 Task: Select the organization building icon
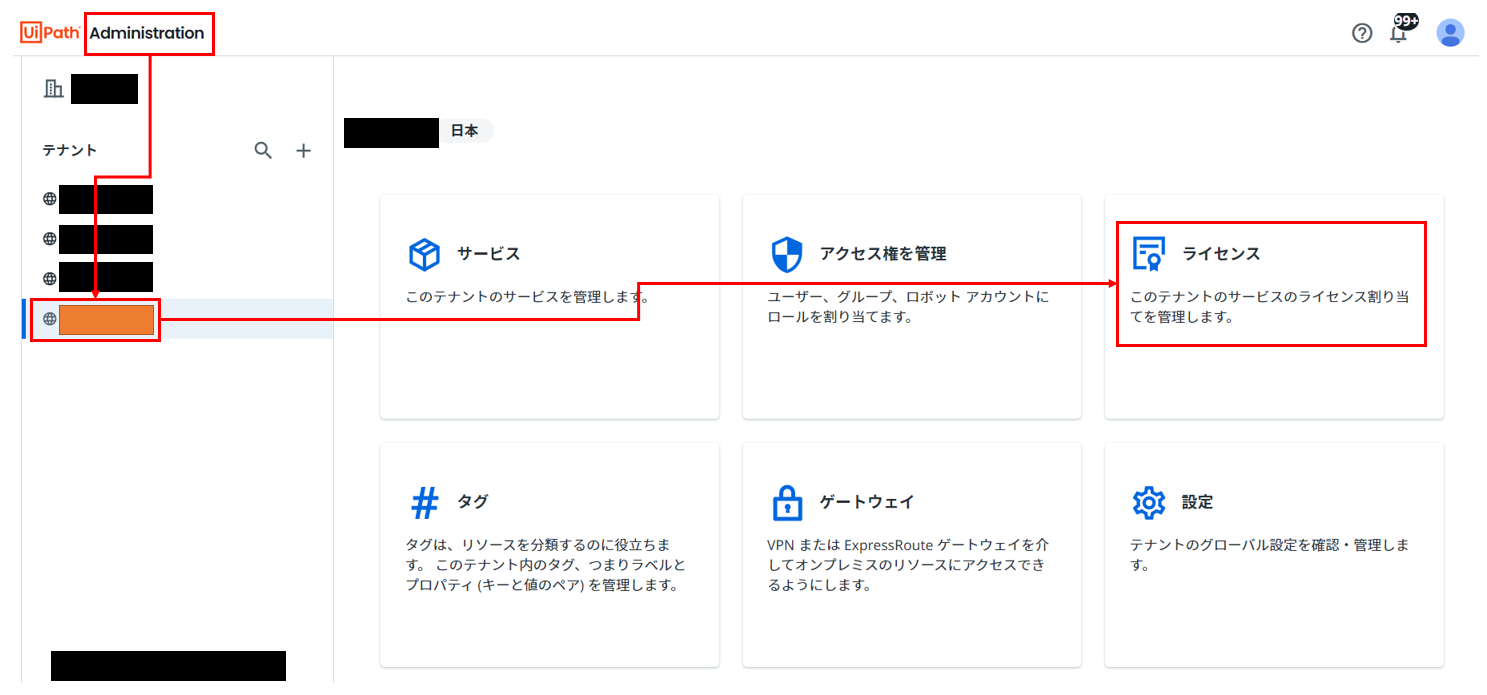(53, 89)
